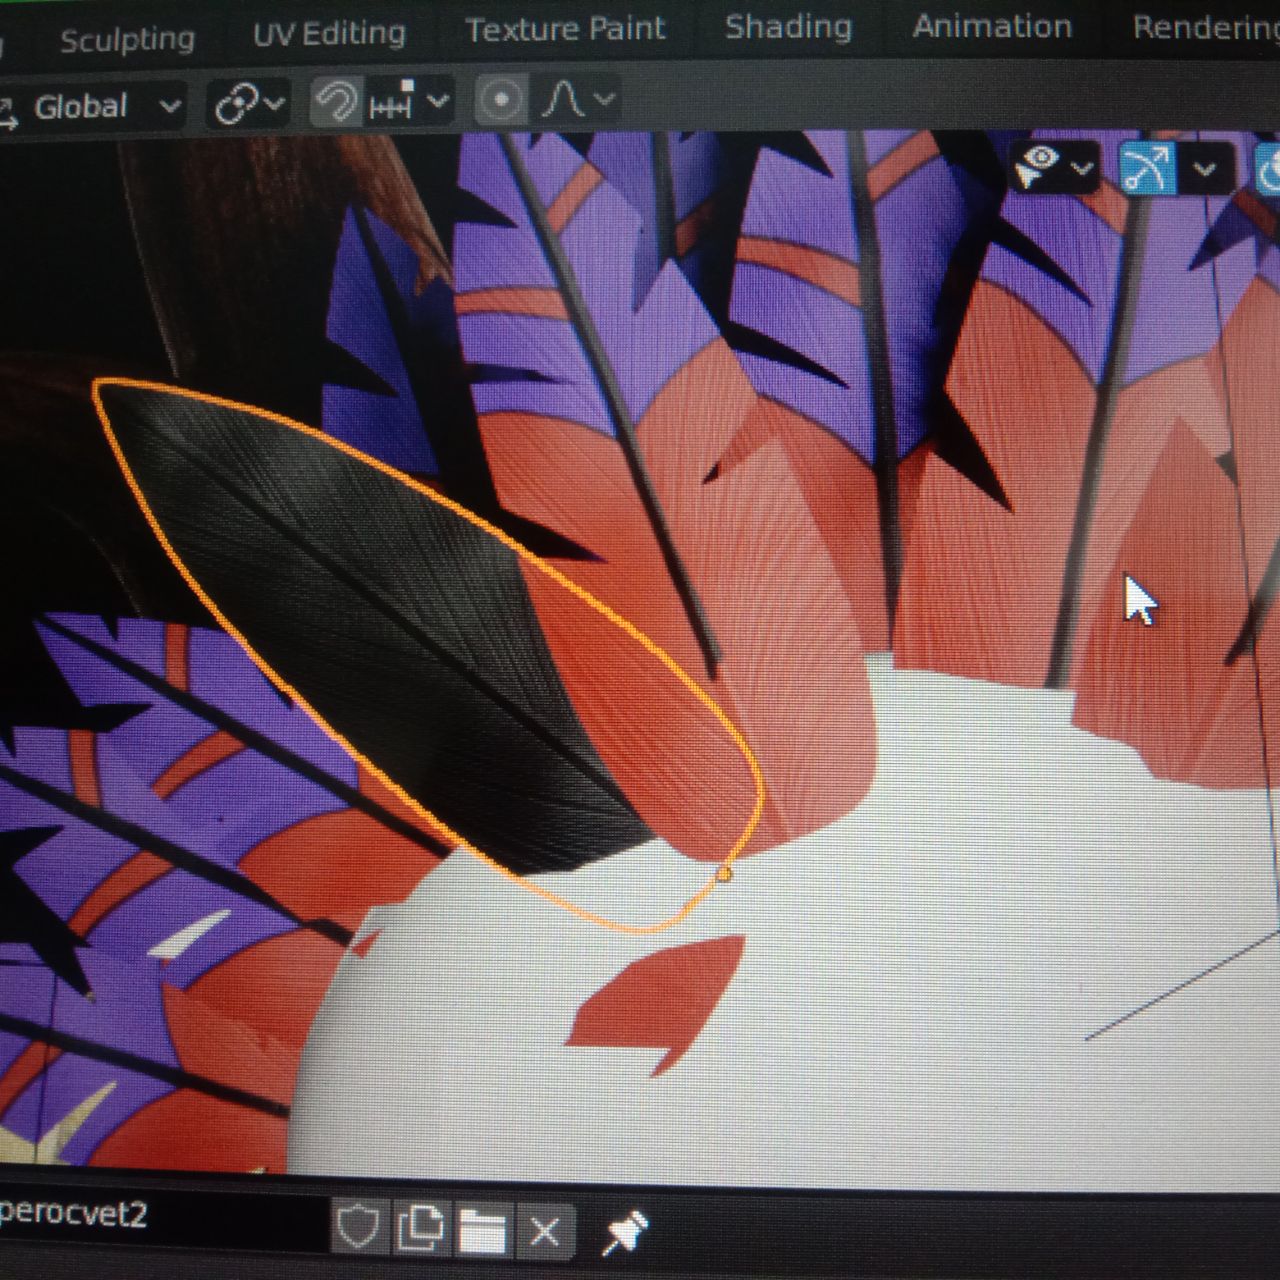Click the open file folder icon
The width and height of the screenshot is (1280, 1280).
pos(483,1231)
